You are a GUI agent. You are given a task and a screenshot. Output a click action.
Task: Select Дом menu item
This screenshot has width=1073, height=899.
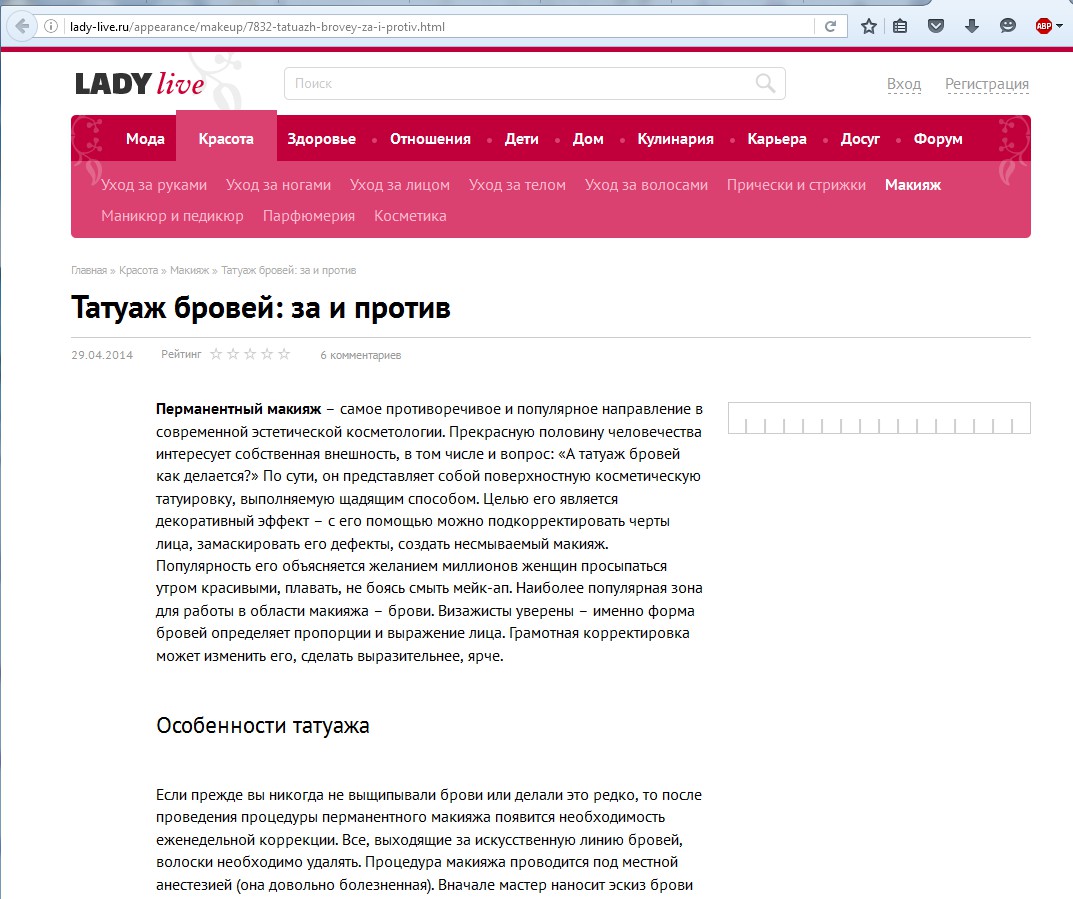coord(588,139)
